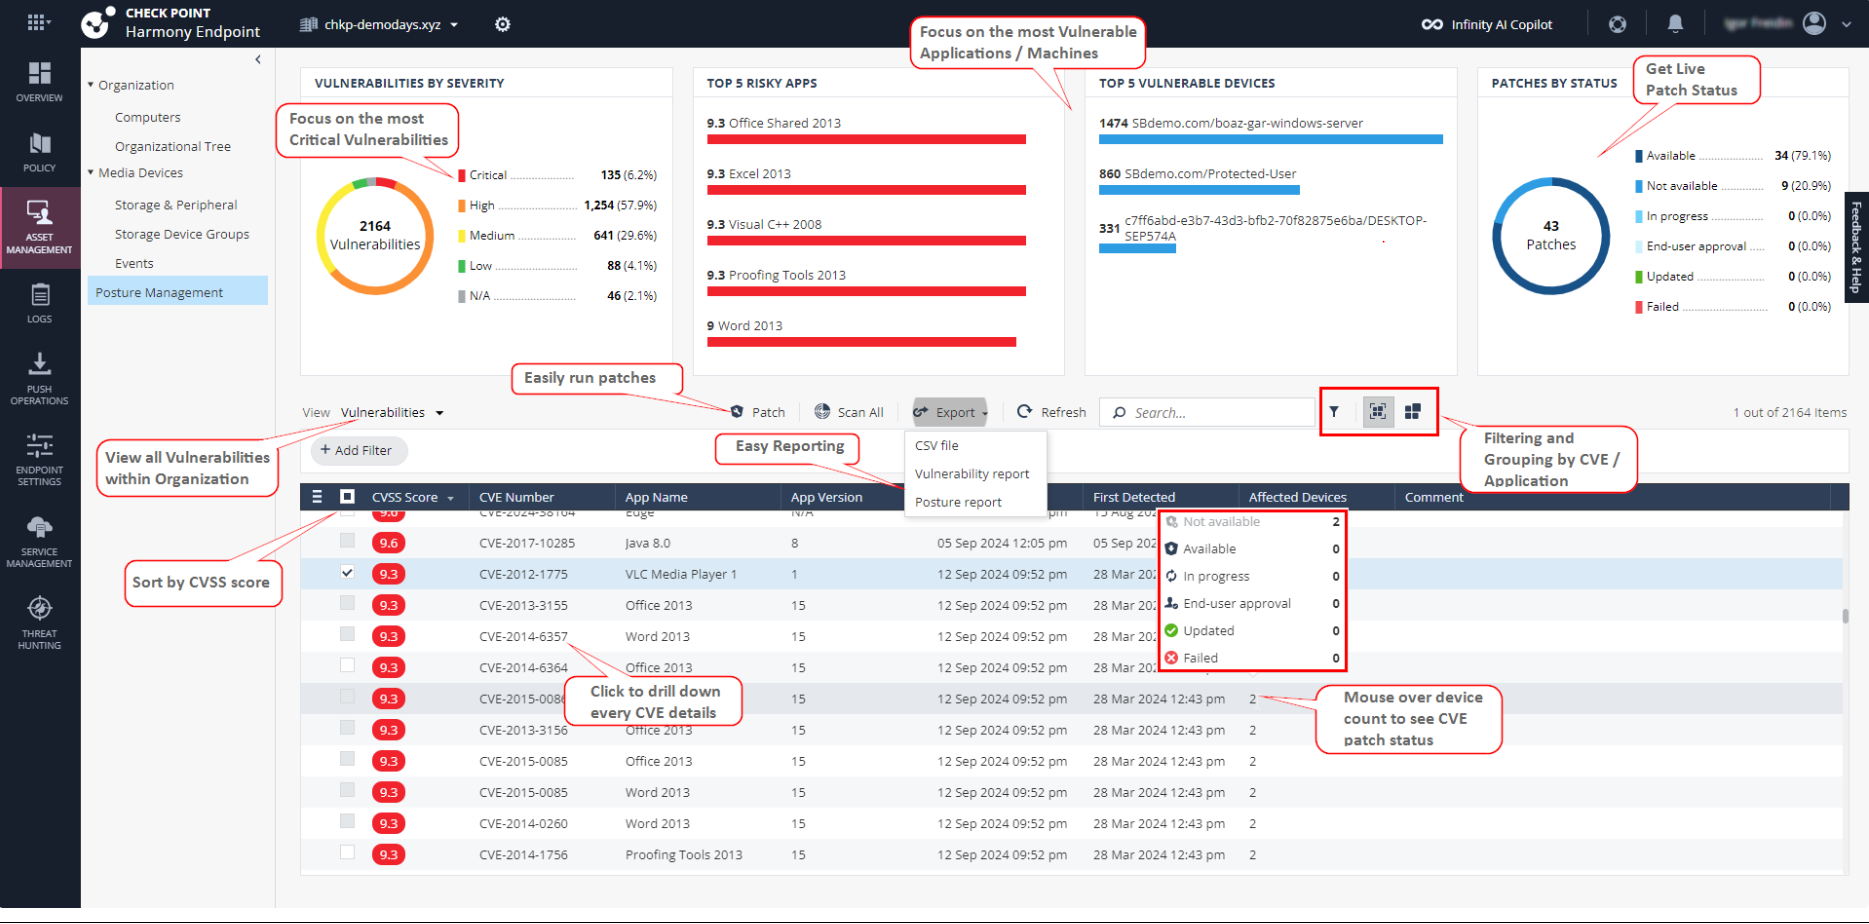Screen dimensions: 1869x924
Task: Switch to grouped view icon
Action: (1378, 412)
